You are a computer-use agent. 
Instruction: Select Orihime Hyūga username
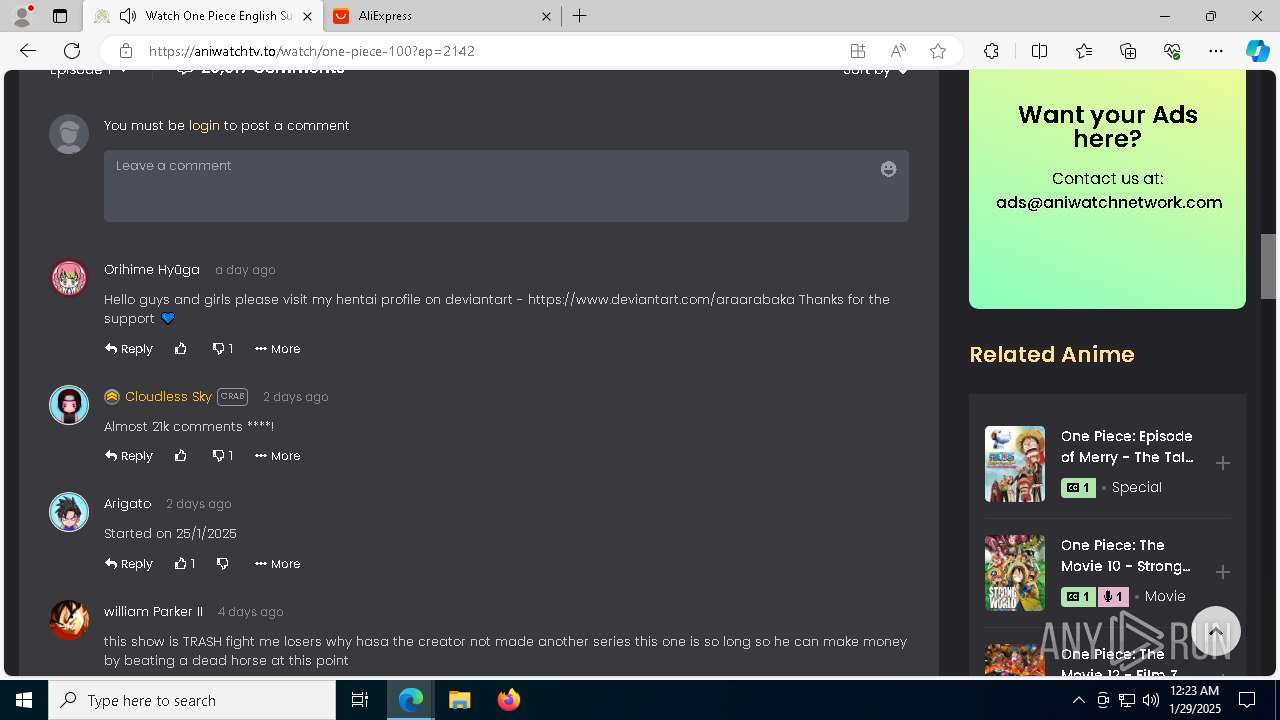(x=152, y=270)
